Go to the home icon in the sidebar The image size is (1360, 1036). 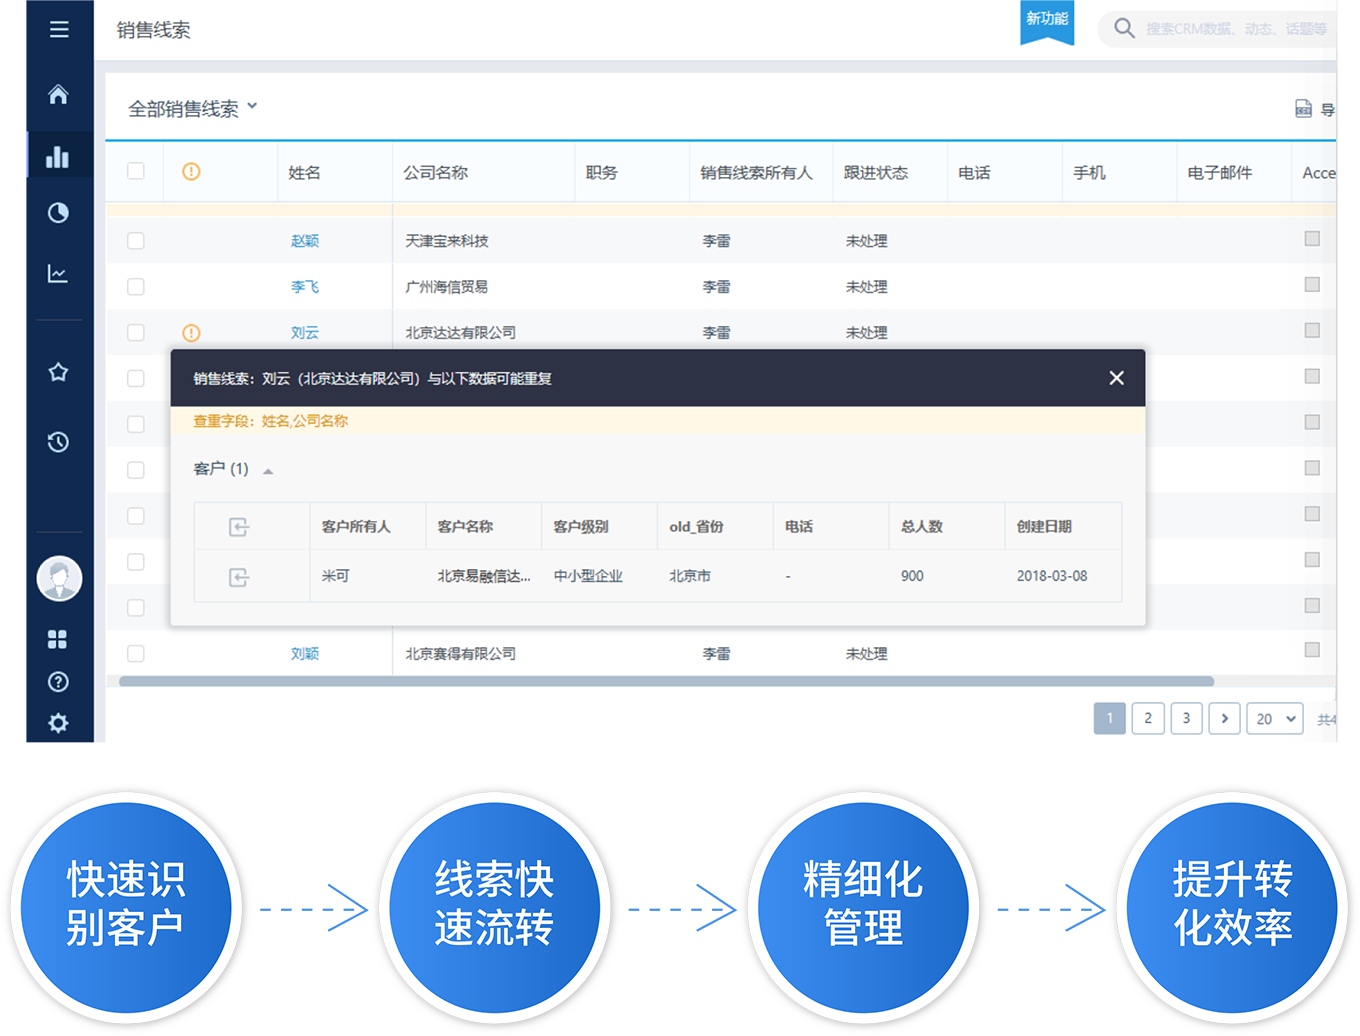(x=58, y=94)
